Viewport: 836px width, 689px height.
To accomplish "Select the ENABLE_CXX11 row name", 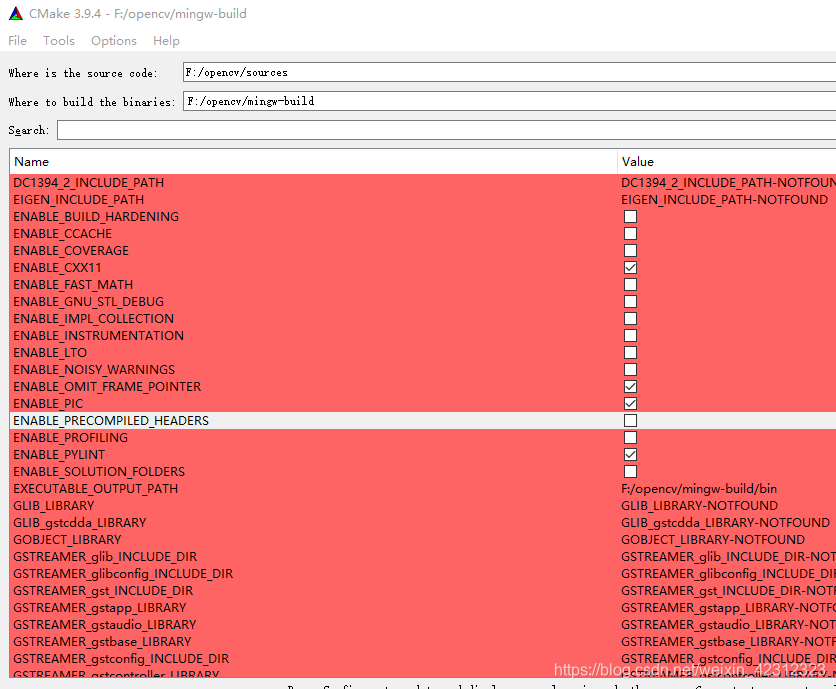I will tap(57, 268).
